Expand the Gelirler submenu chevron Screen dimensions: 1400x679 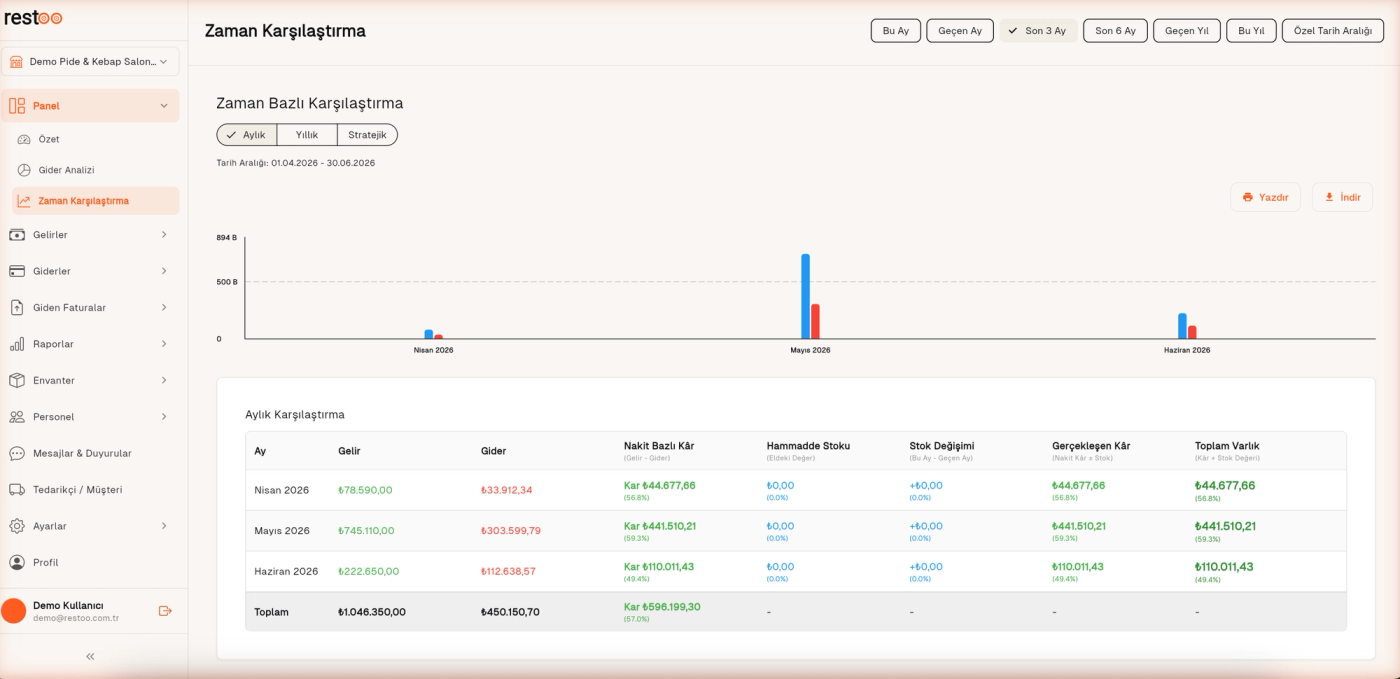point(164,235)
